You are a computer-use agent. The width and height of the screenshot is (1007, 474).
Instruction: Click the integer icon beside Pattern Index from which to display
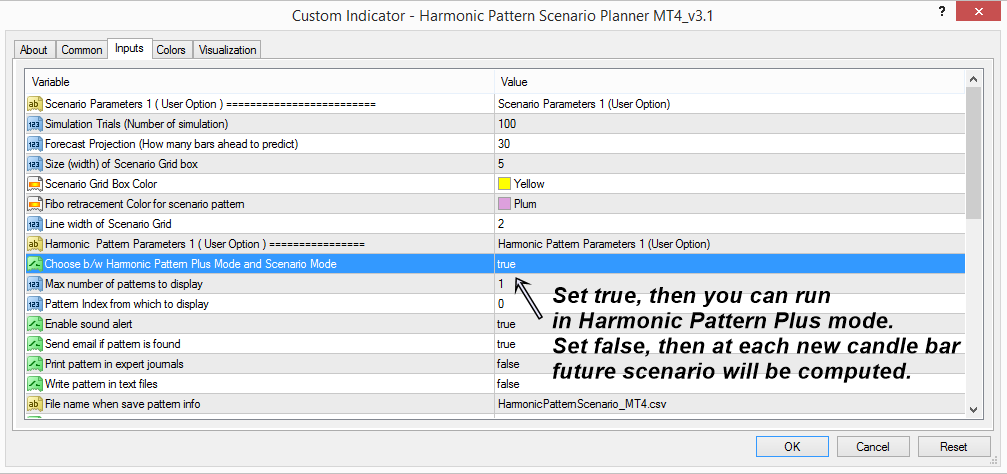click(34, 304)
